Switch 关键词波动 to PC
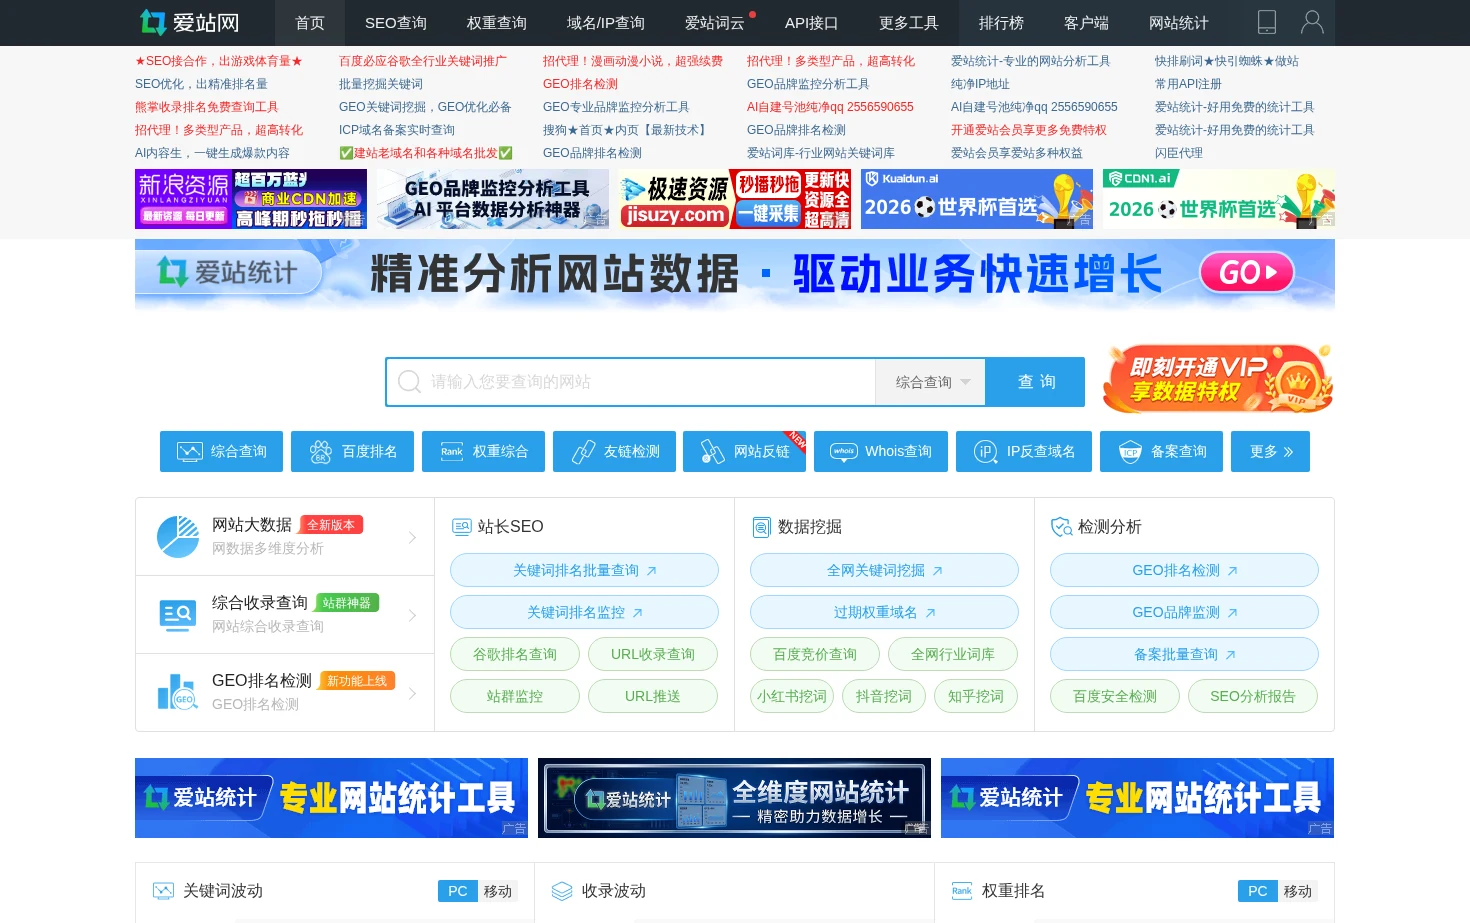The image size is (1470, 923). pos(458,891)
